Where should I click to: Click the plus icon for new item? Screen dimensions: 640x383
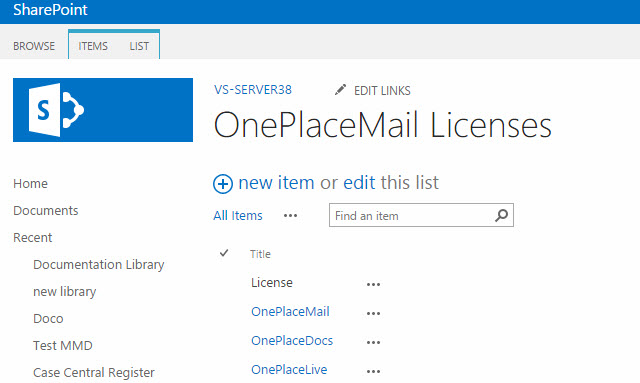coord(223,184)
